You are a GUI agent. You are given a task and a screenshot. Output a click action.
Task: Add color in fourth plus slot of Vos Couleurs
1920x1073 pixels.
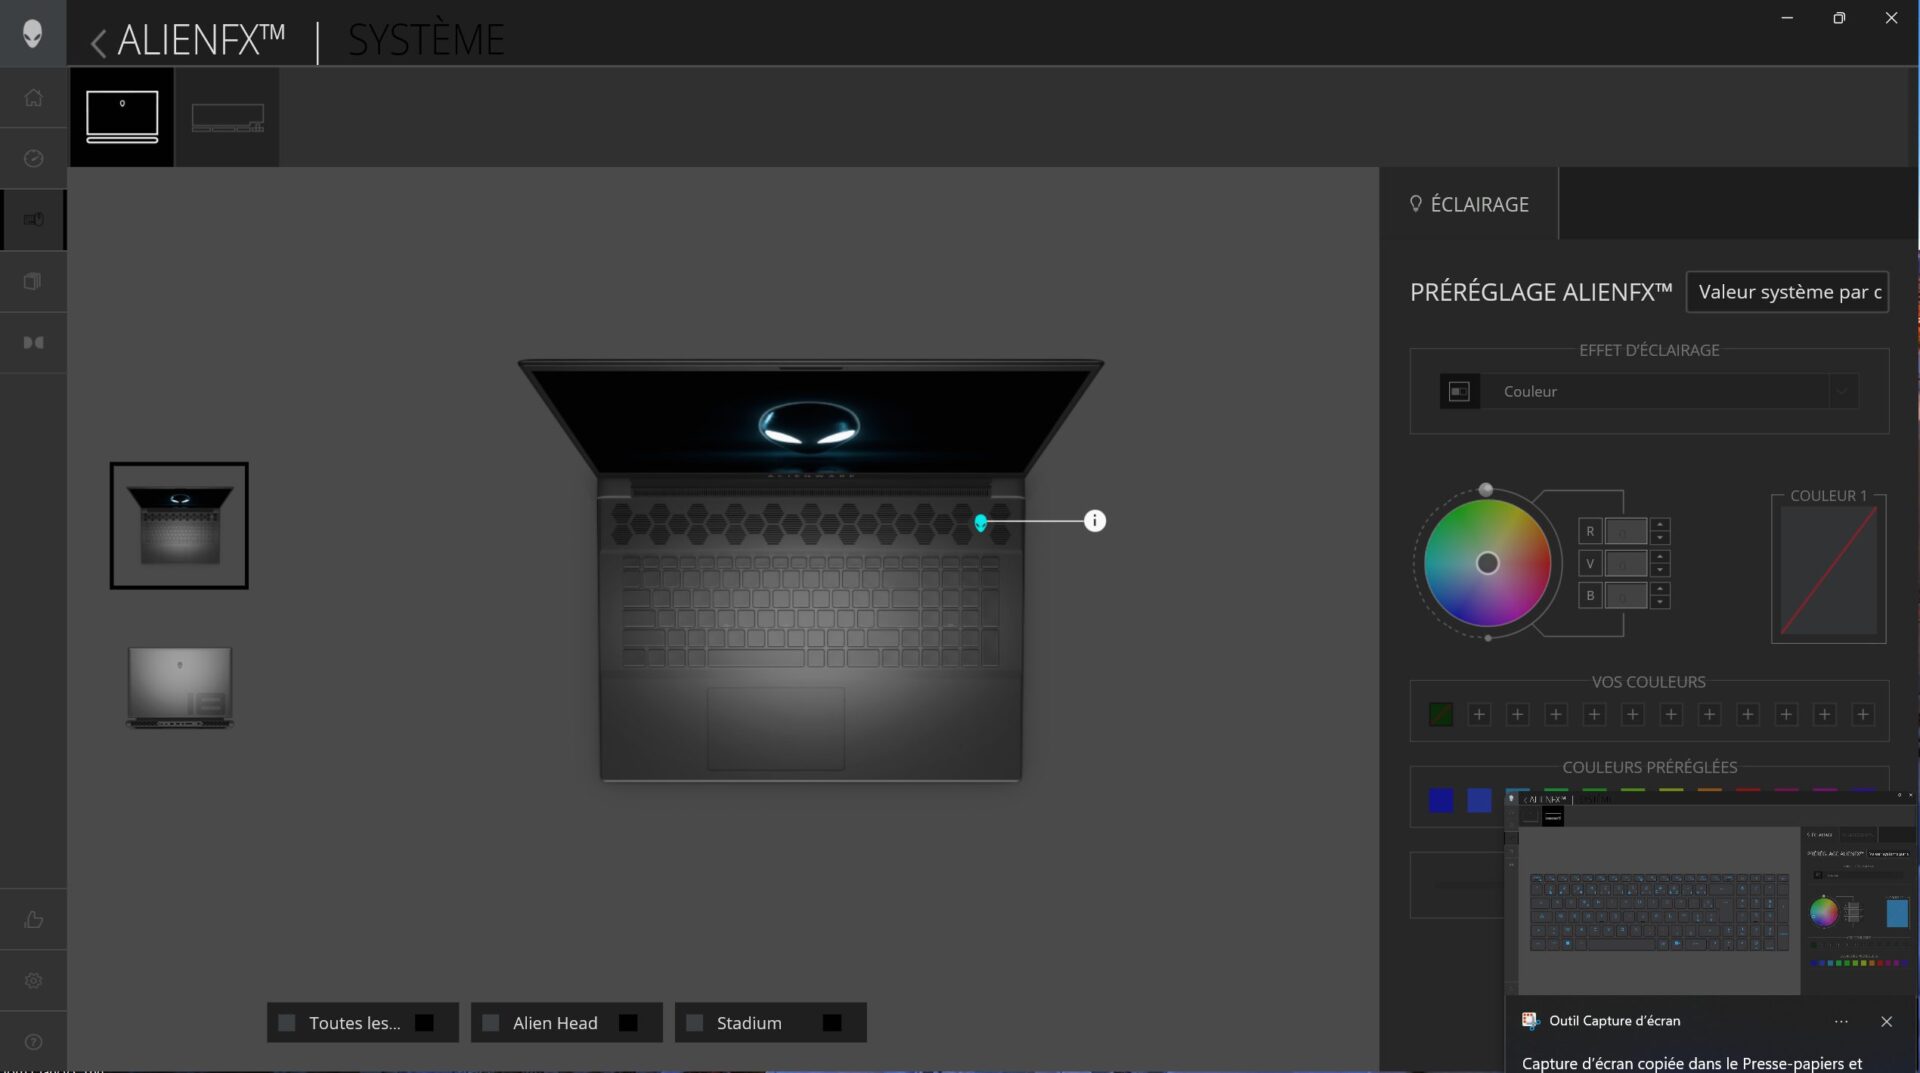(1595, 714)
